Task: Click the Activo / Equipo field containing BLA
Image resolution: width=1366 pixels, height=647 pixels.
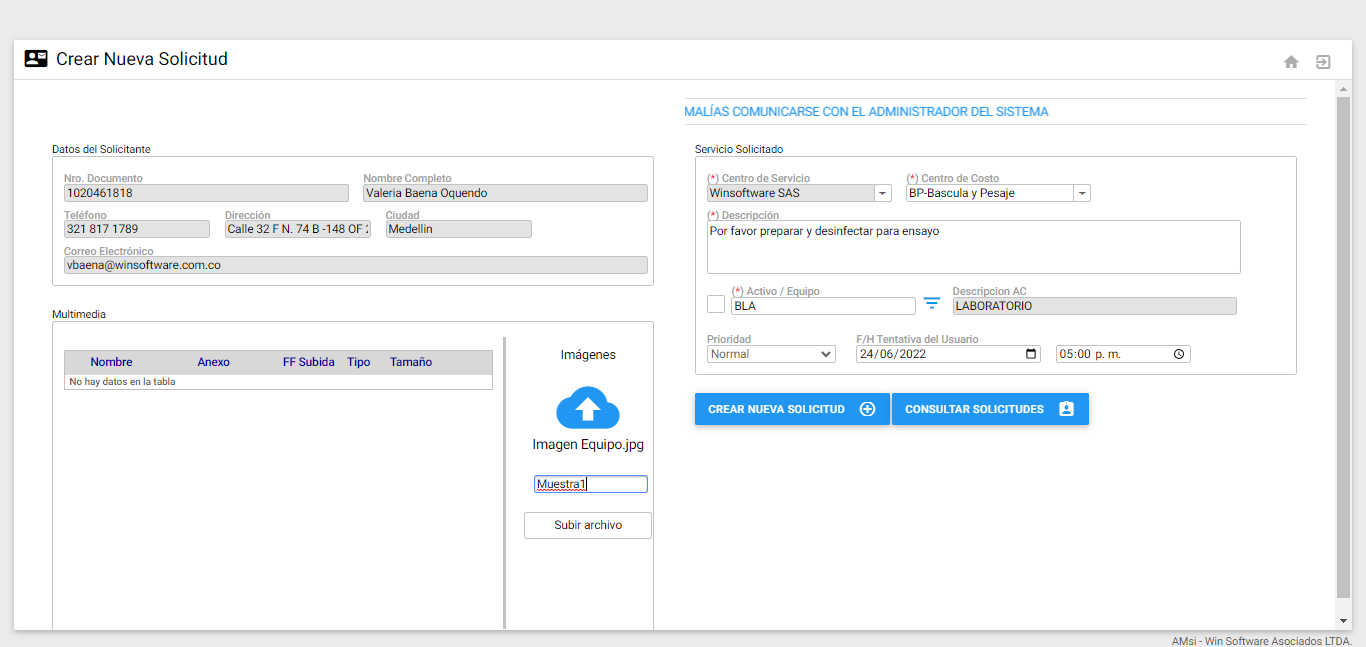Action: [x=823, y=306]
